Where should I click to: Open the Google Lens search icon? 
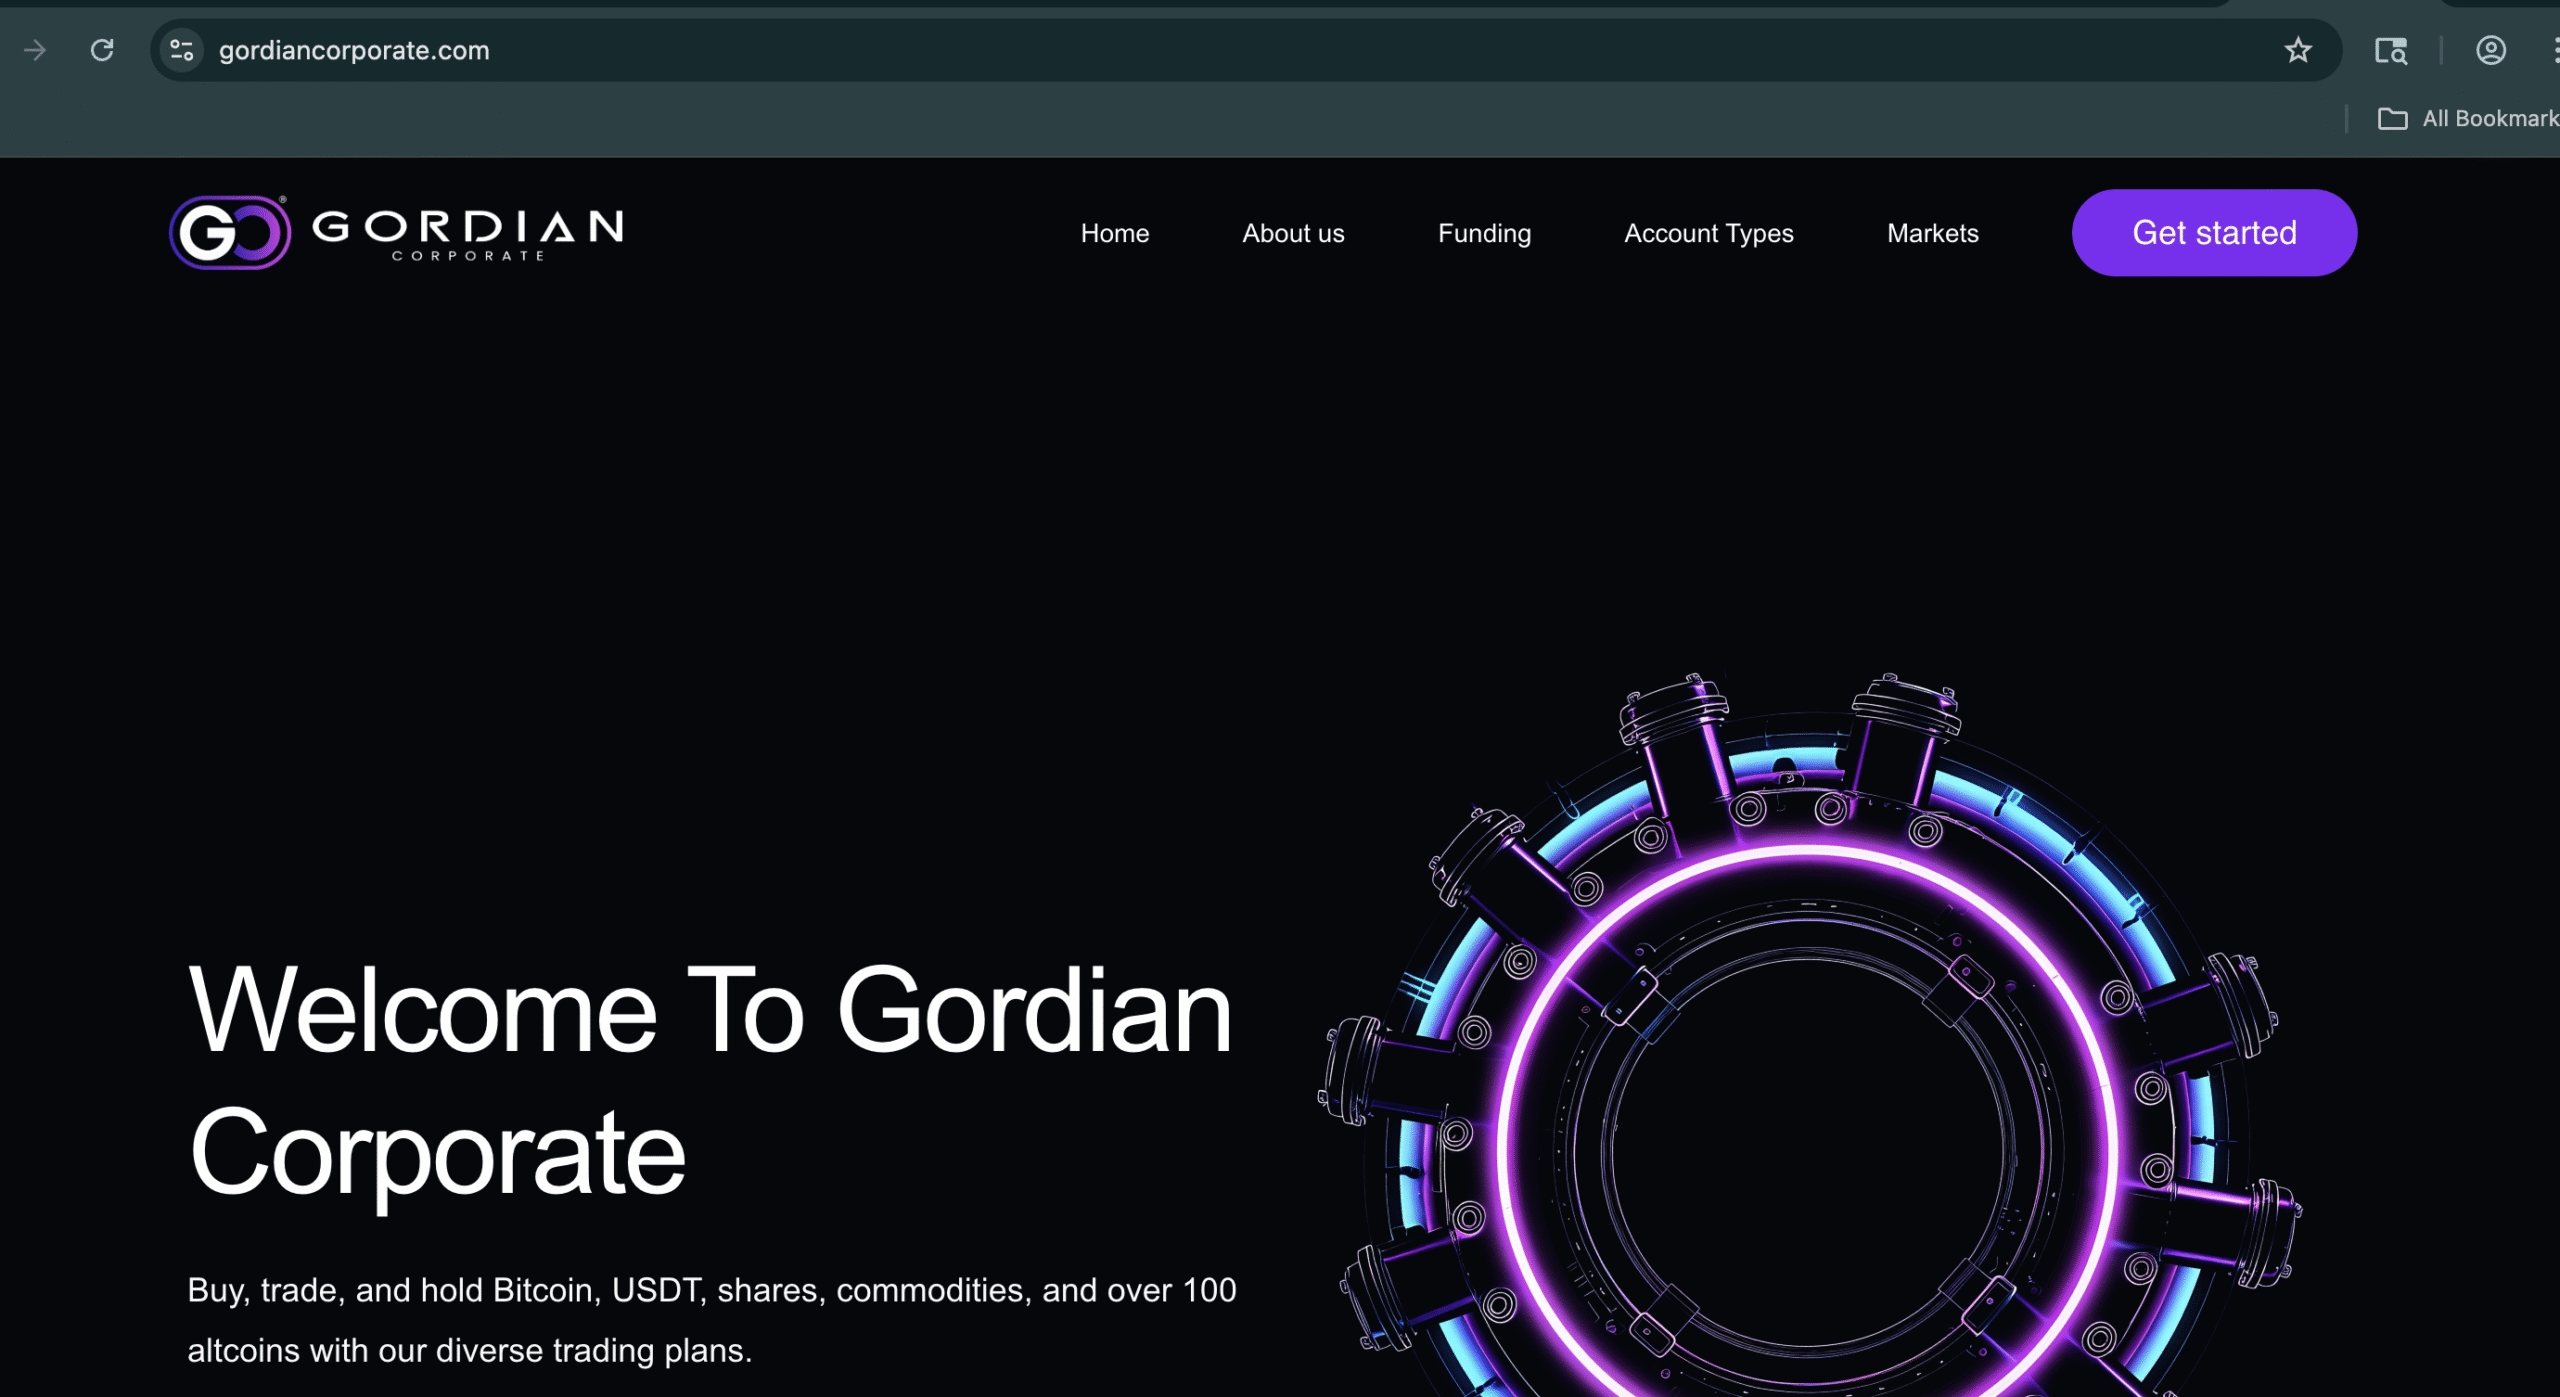2390,50
